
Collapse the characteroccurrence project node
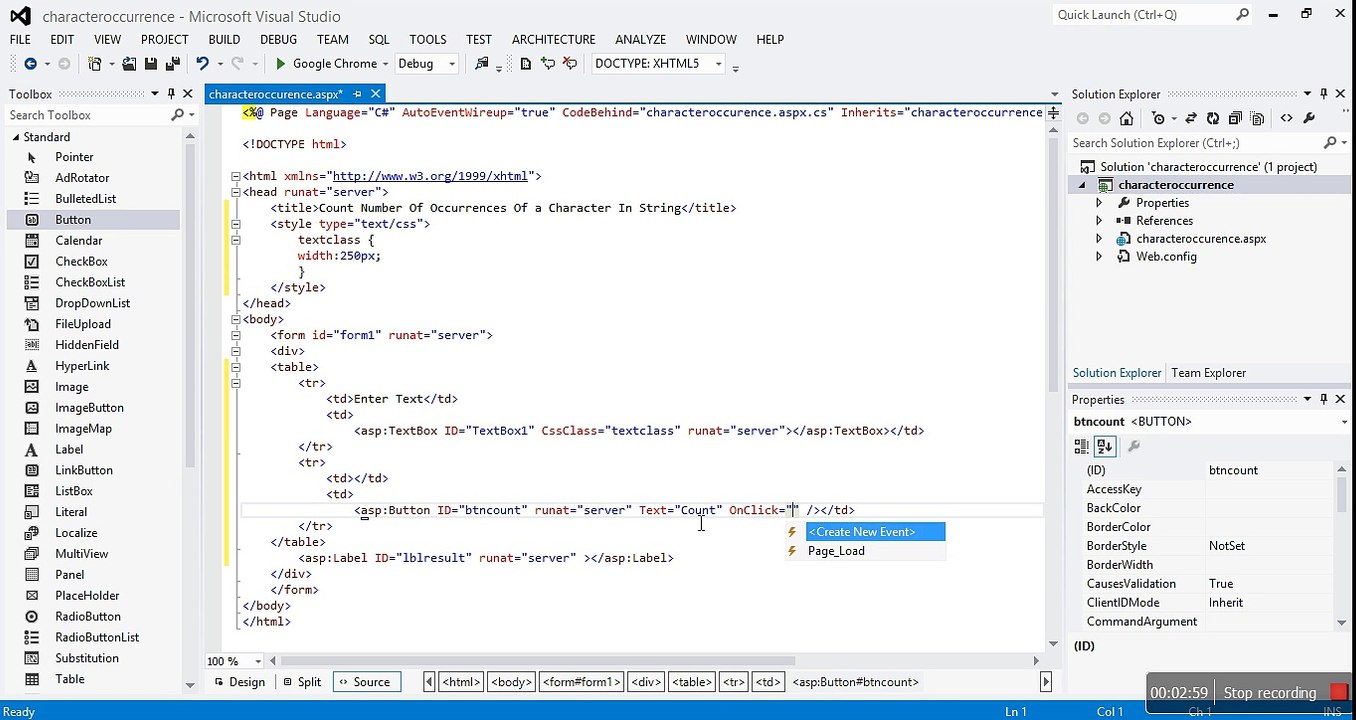1082,185
